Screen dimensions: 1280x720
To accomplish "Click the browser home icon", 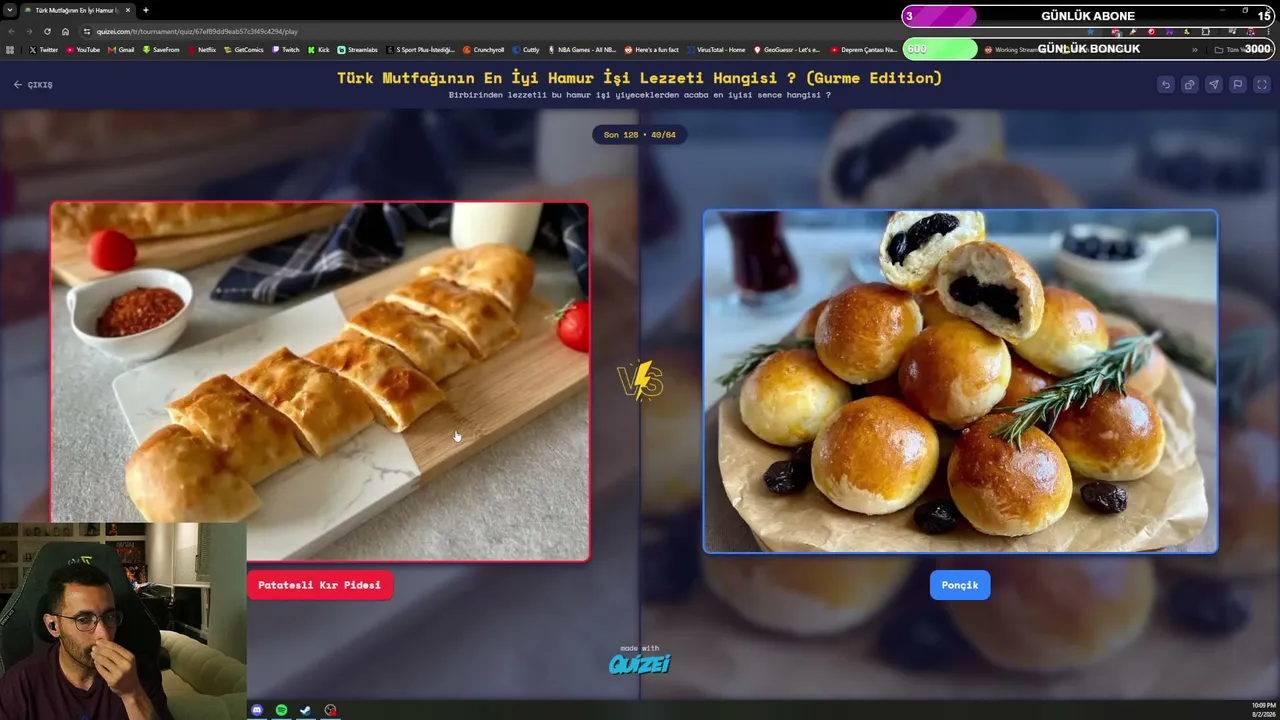I will coord(66,31).
